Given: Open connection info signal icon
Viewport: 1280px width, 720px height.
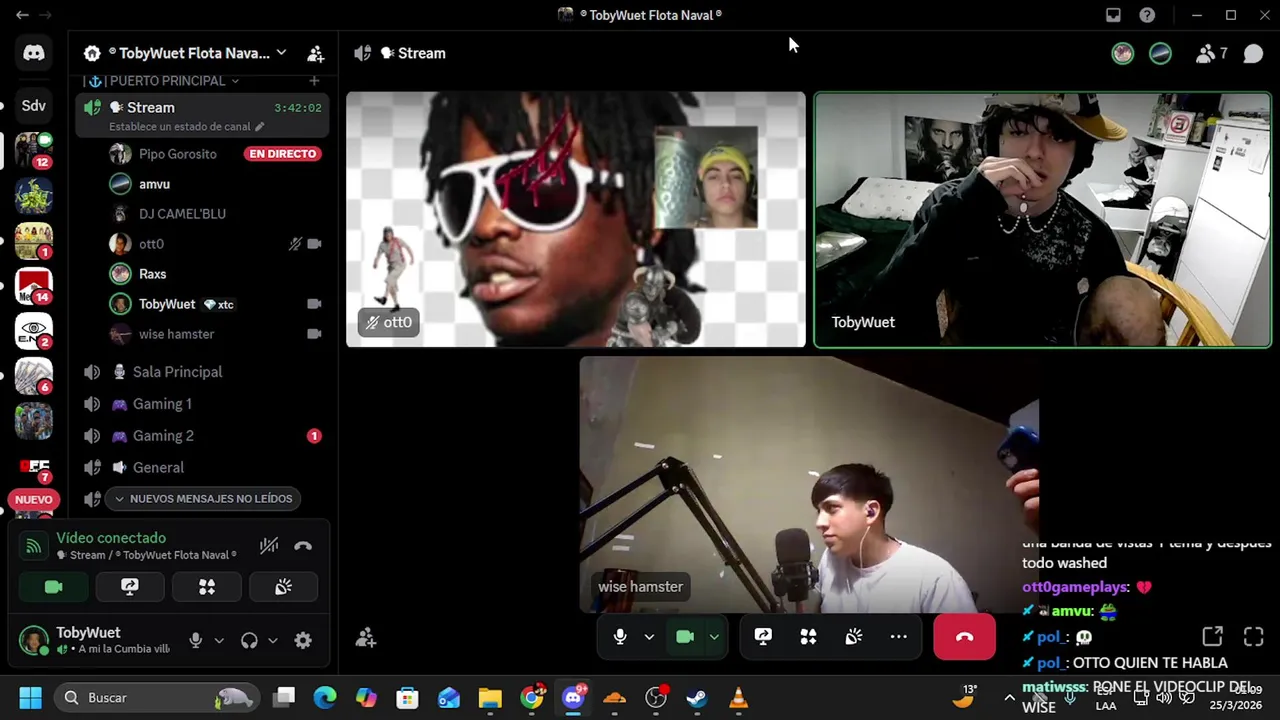Looking at the screenshot, I should 34,546.
